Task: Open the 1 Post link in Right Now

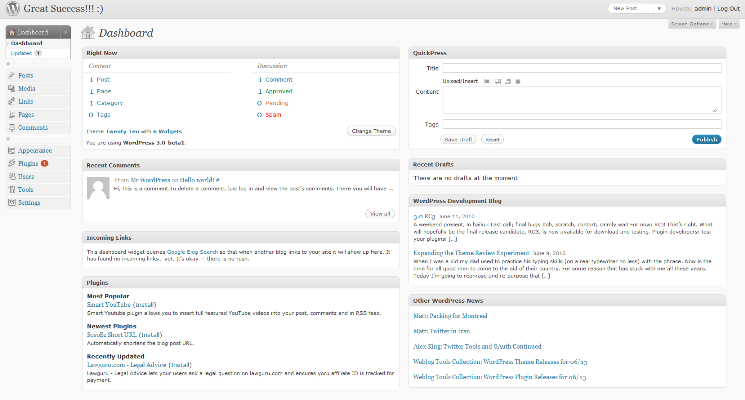Action: [100, 80]
